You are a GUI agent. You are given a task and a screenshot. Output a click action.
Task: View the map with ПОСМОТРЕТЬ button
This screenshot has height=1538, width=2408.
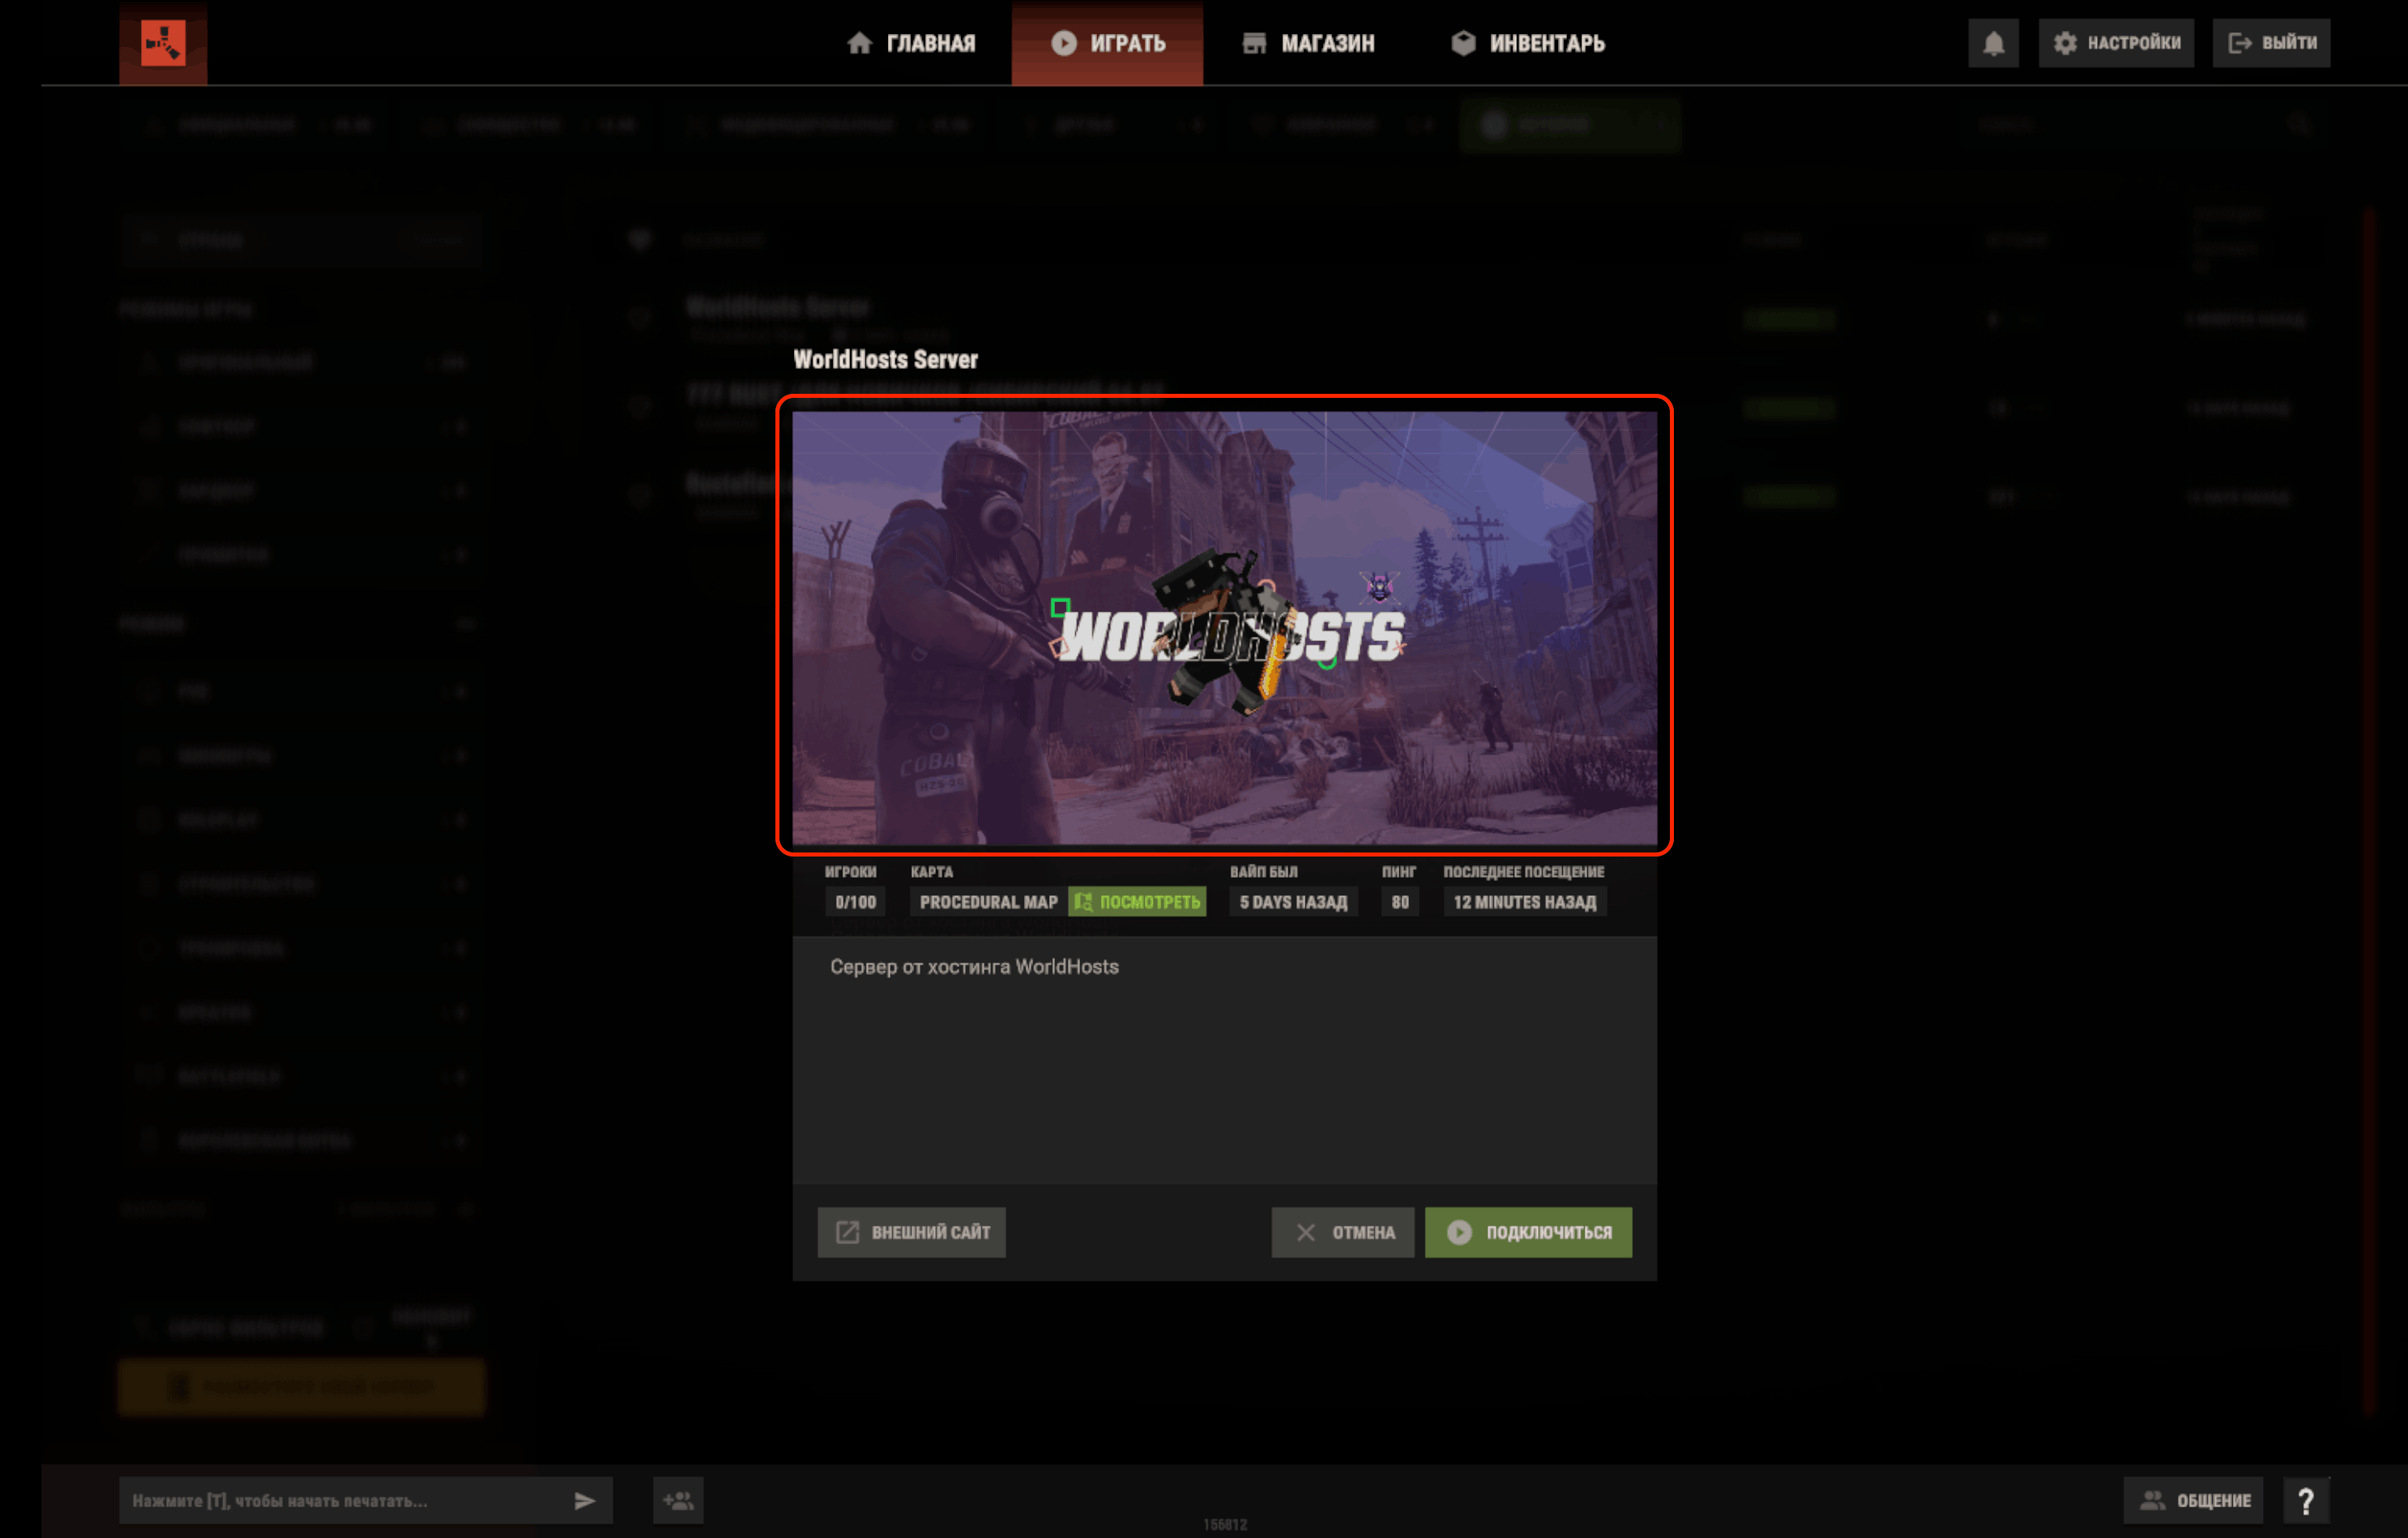[x=1137, y=902]
